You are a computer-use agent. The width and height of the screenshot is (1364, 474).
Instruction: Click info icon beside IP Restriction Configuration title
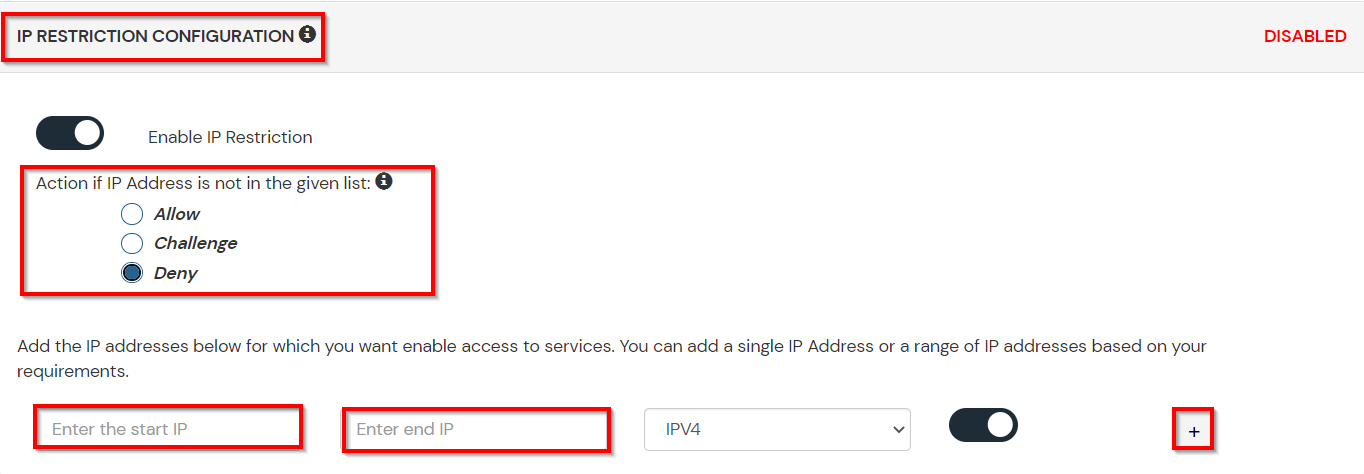[307, 35]
